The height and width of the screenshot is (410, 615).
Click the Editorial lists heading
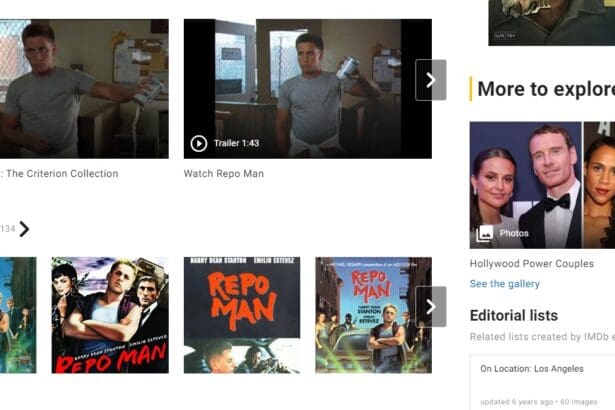pos(514,315)
